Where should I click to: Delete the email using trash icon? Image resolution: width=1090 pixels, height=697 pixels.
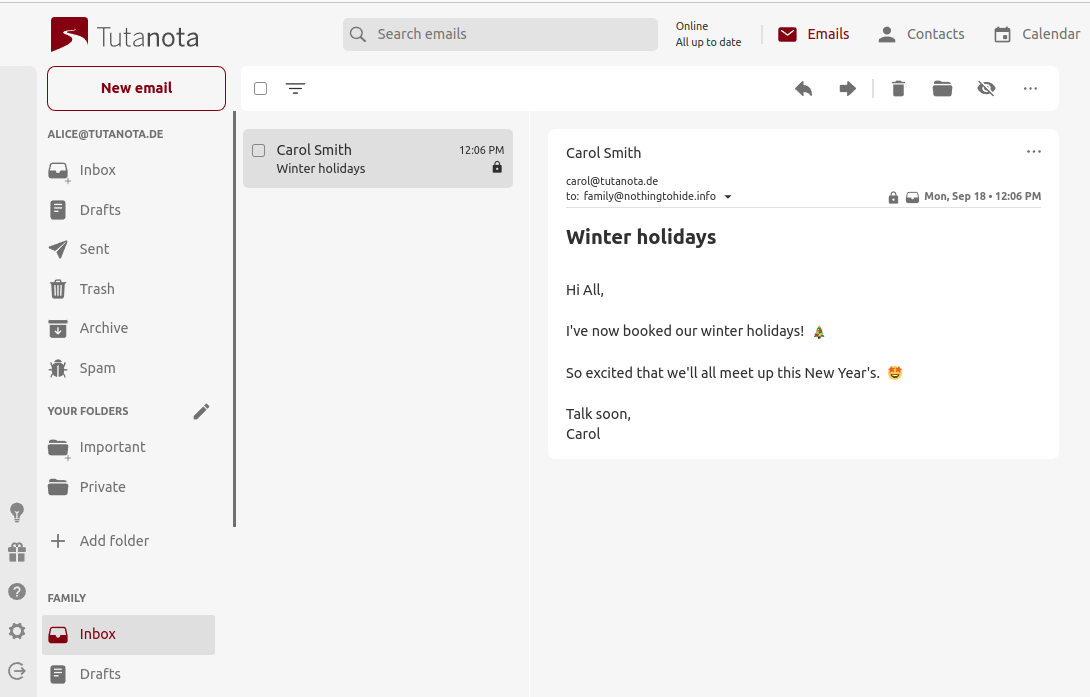[x=898, y=89]
